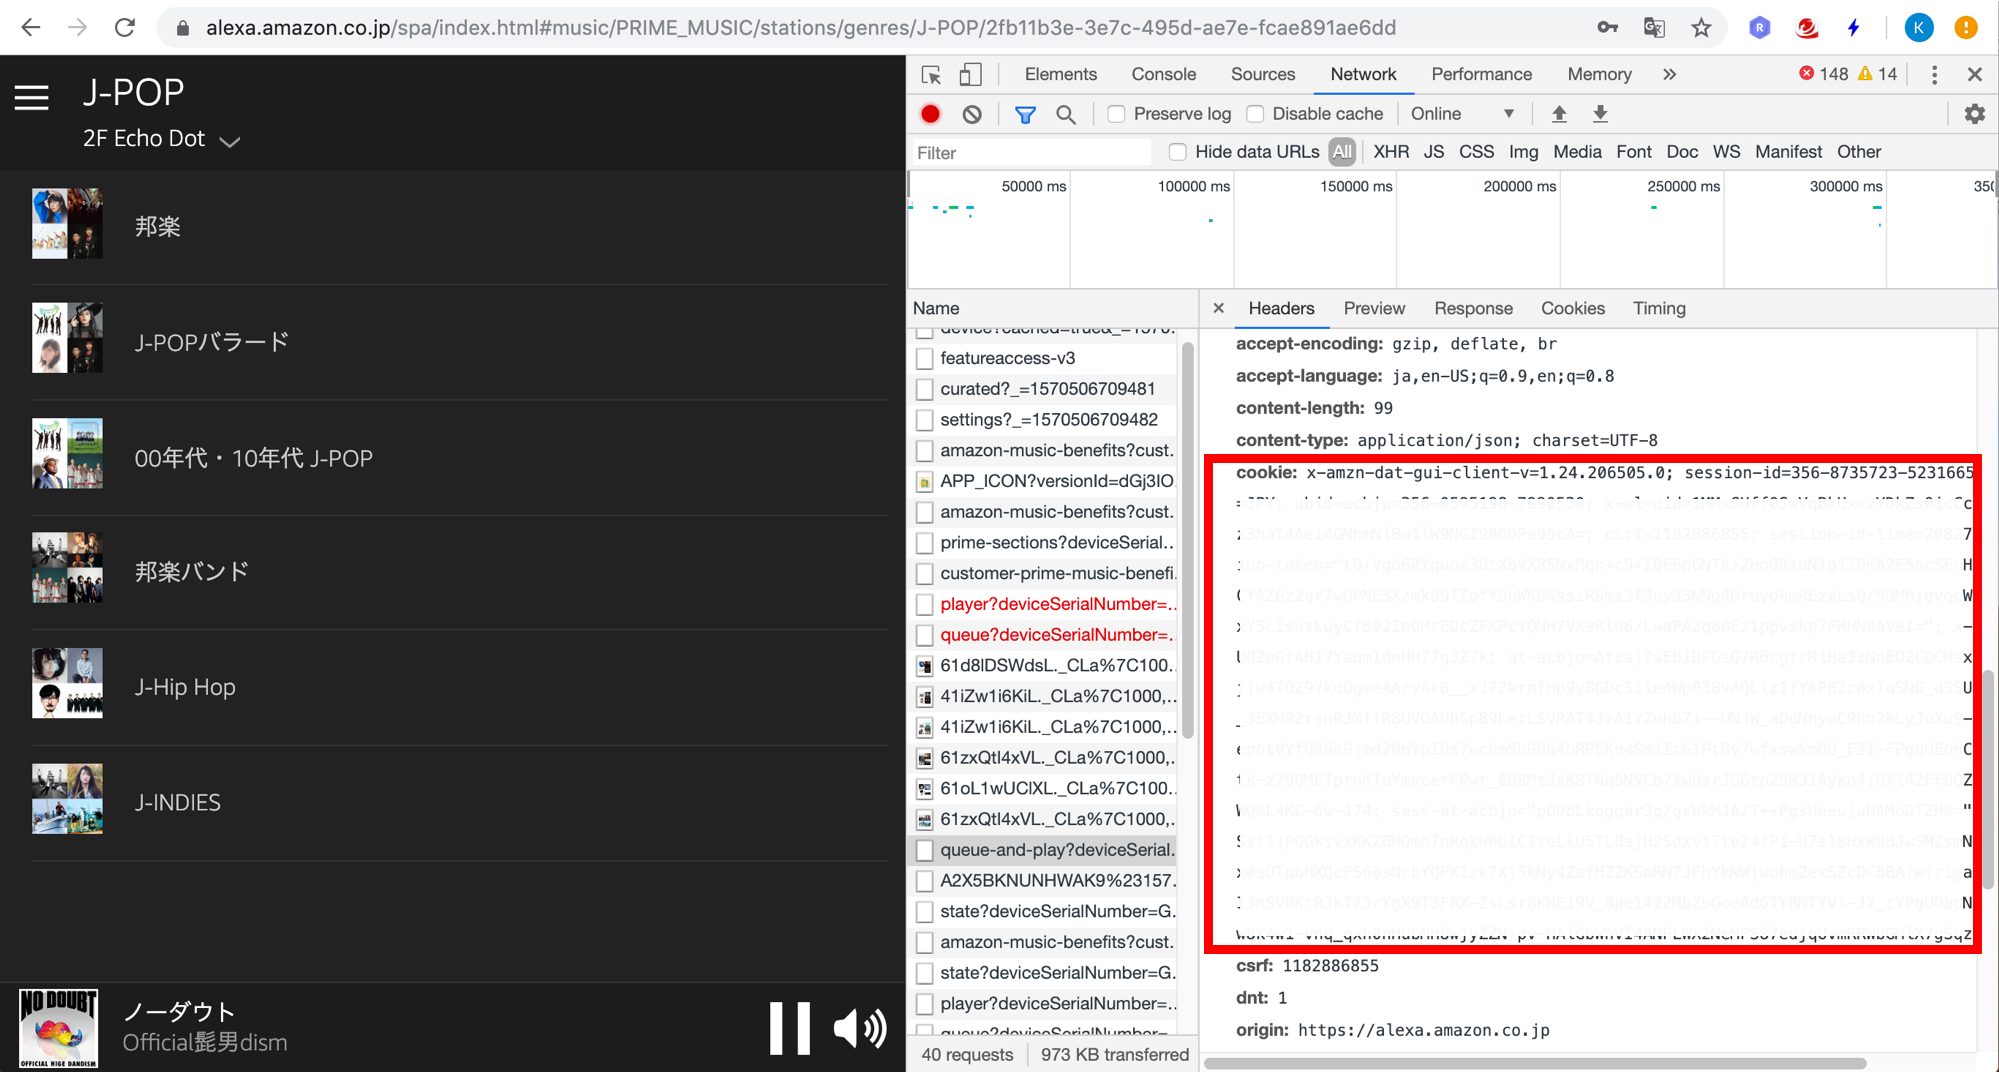Open the Preview tab of request

tap(1374, 309)
